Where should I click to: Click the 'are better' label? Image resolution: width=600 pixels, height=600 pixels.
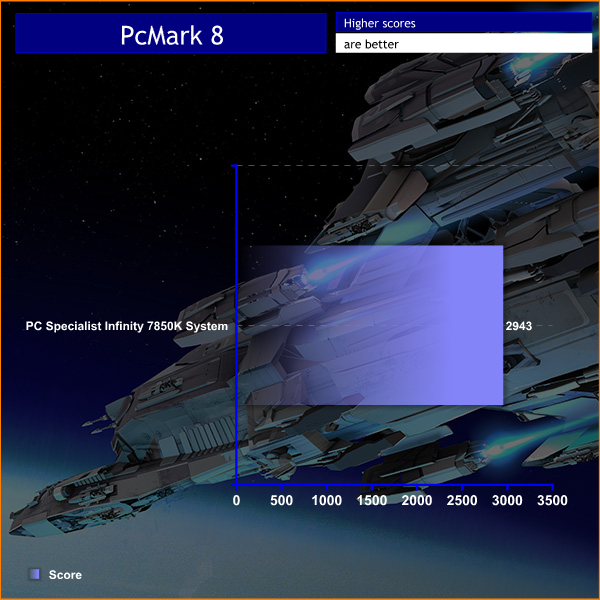(371, 44)
